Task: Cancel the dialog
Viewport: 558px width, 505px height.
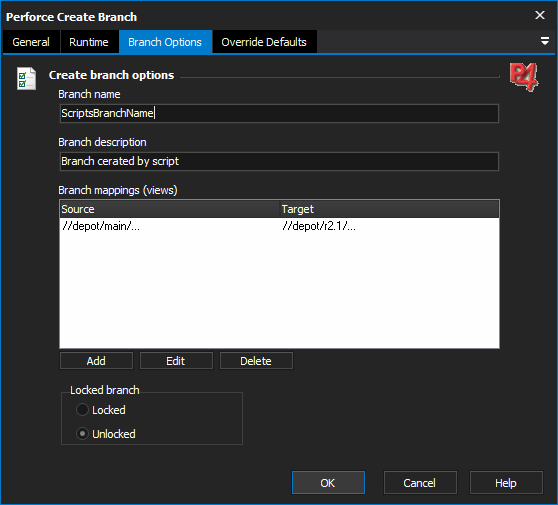Action: pyautogui.click(x=420, y=483)
